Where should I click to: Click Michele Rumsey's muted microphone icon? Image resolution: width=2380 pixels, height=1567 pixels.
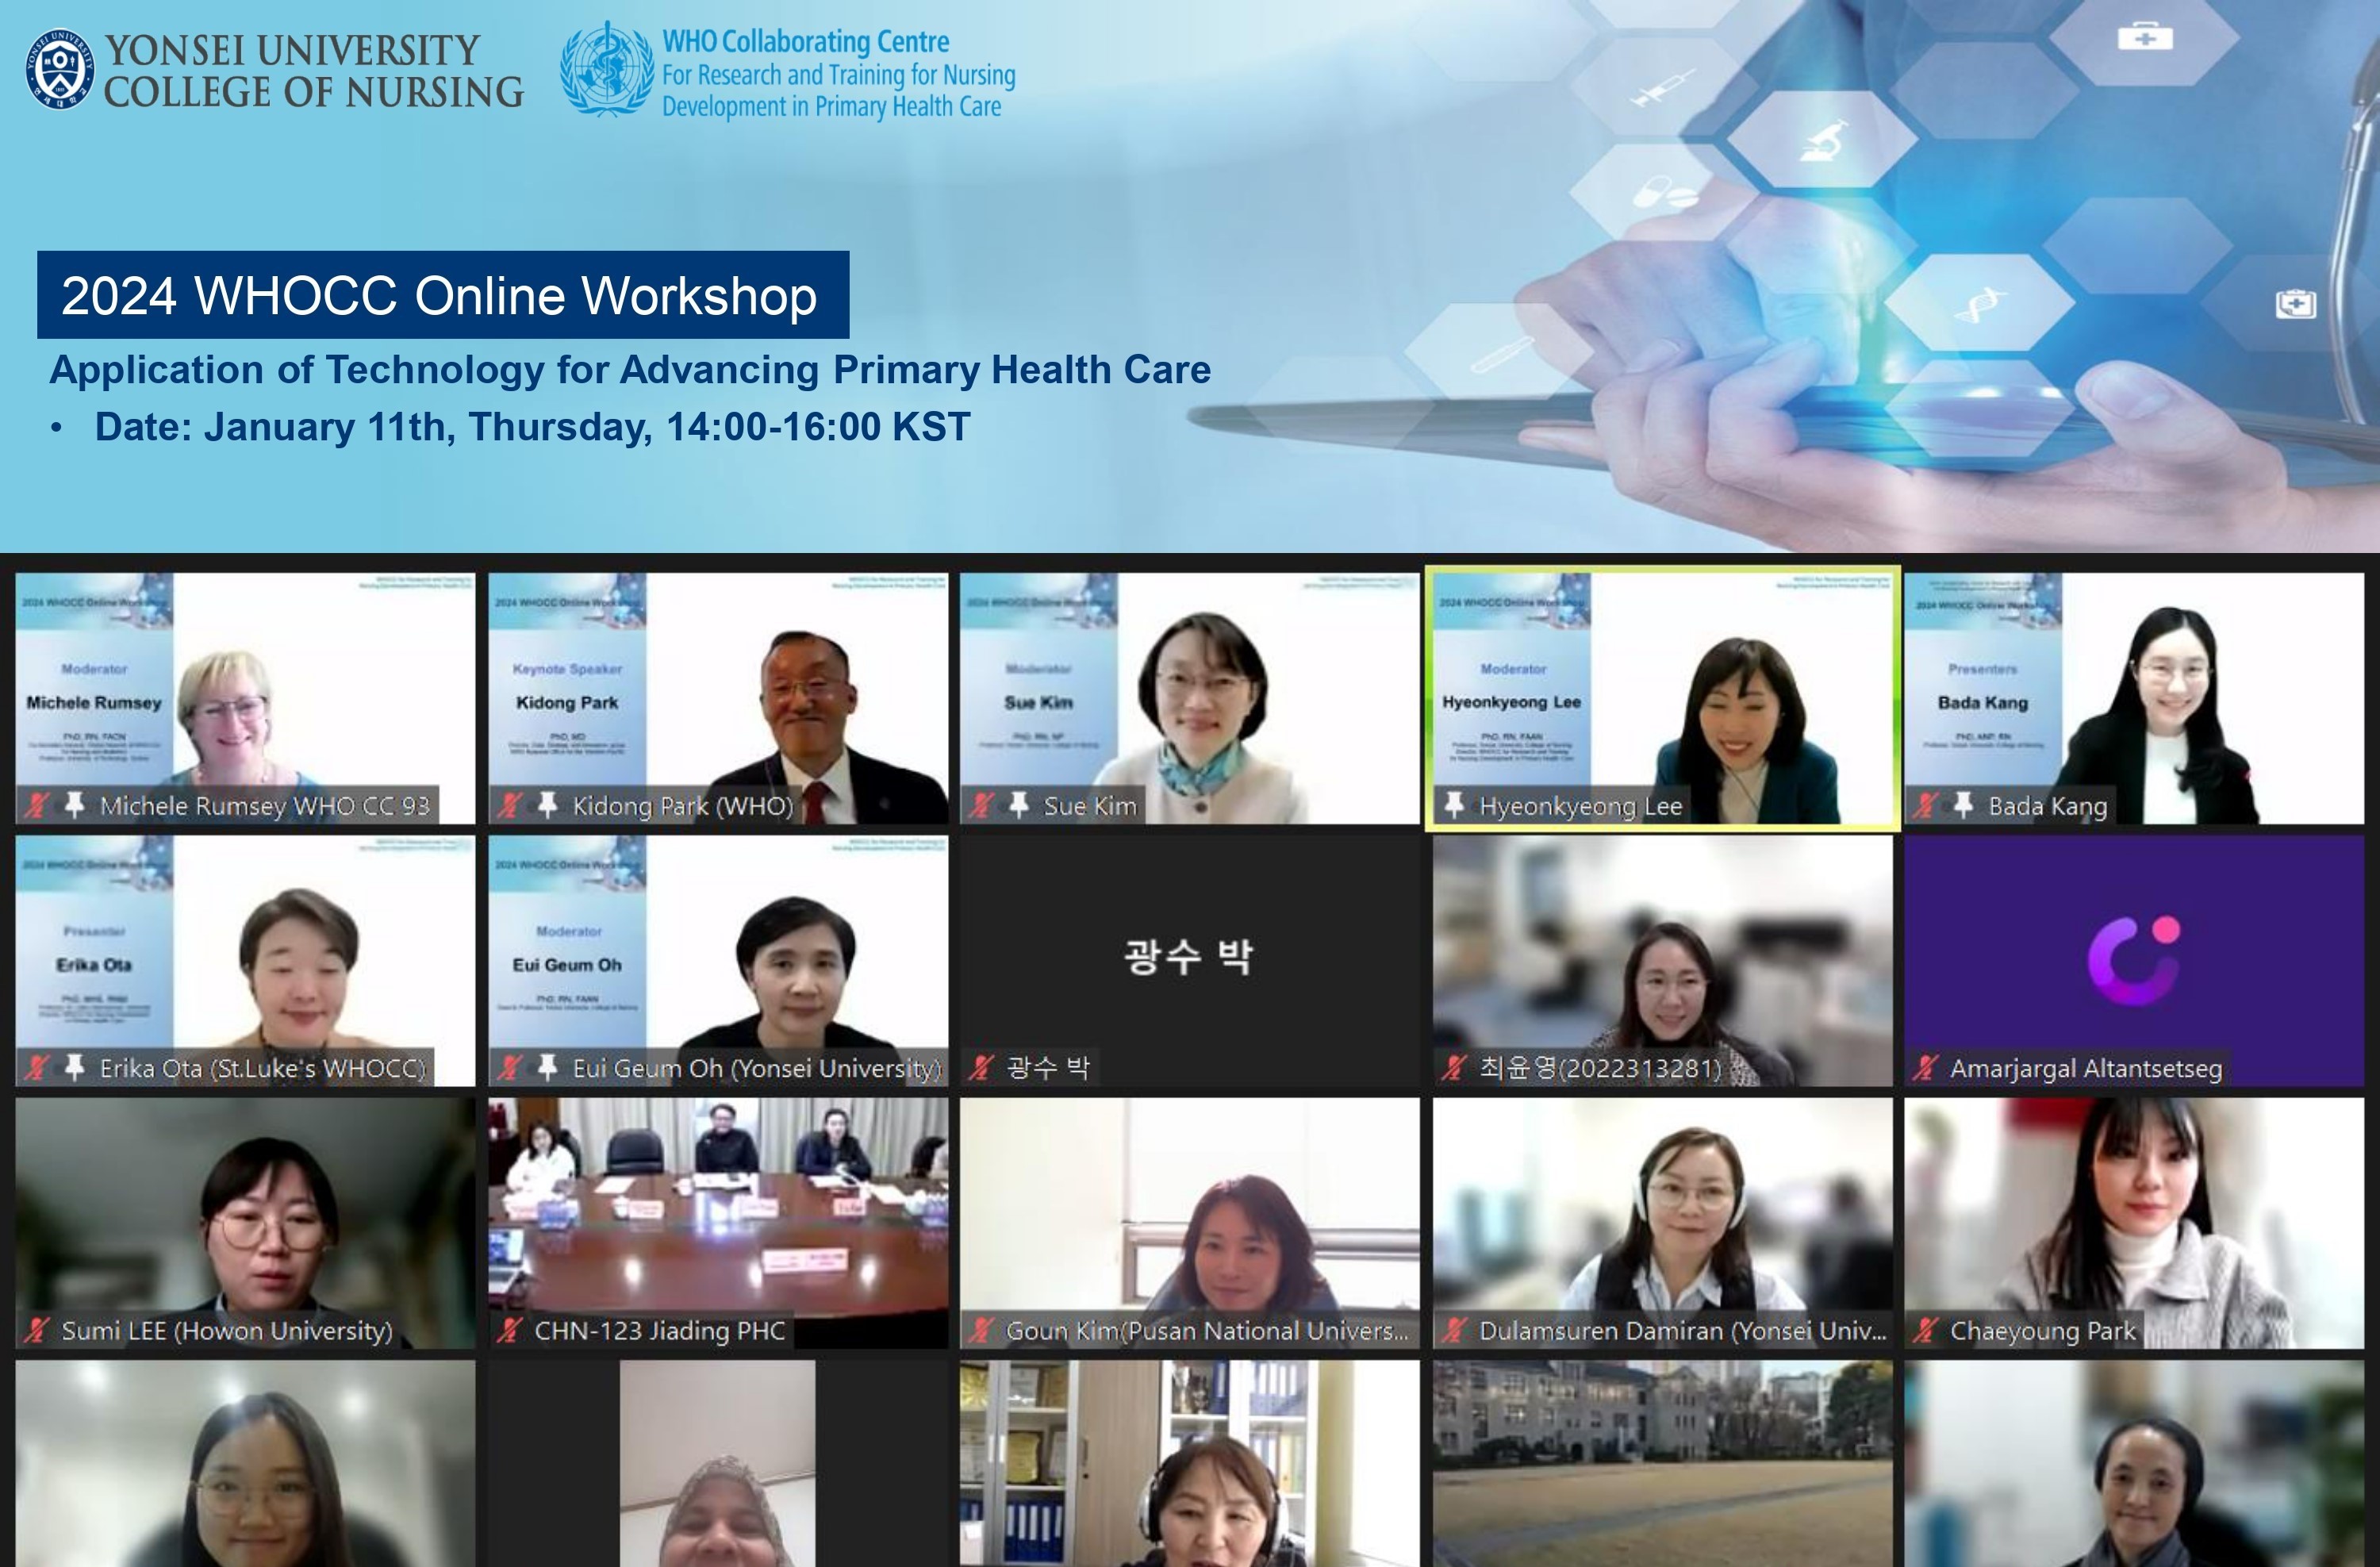[x=37, y=805]
